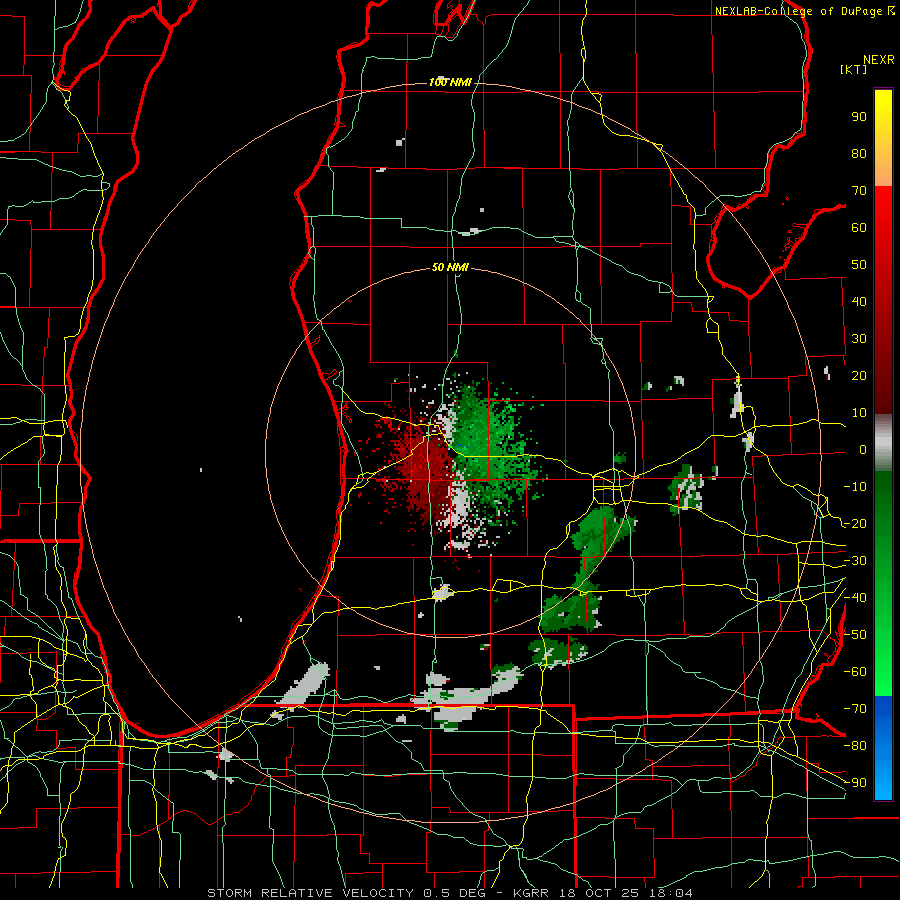Click the -20 value on velocity scale
The image size is (900, 900).
point(855,524)
